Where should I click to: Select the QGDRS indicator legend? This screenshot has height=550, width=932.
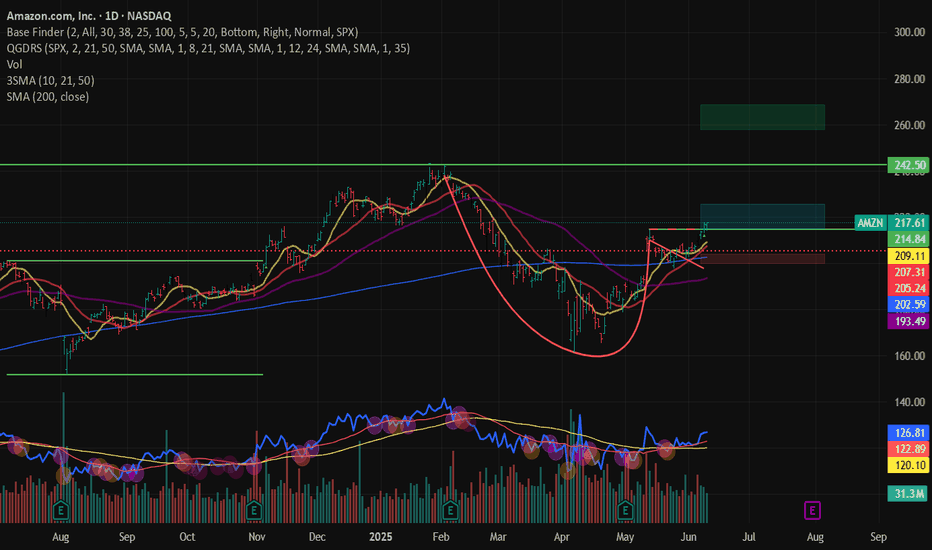[208, 48]
